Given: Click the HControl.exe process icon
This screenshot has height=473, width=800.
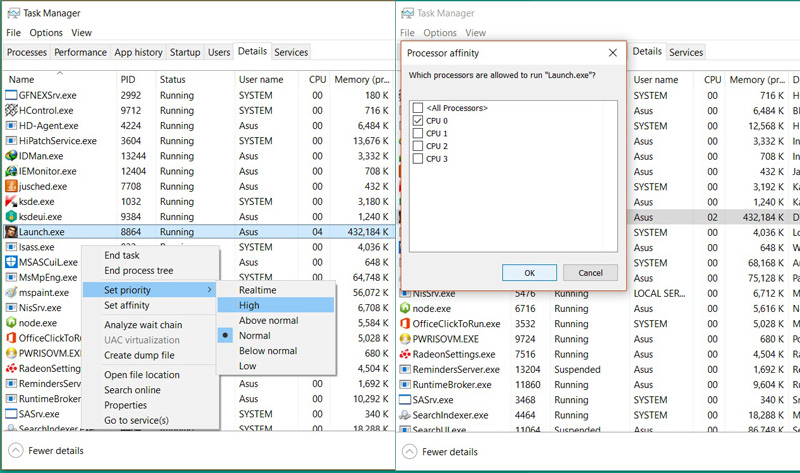Looking at the screenshot, I should pos(11,110).
